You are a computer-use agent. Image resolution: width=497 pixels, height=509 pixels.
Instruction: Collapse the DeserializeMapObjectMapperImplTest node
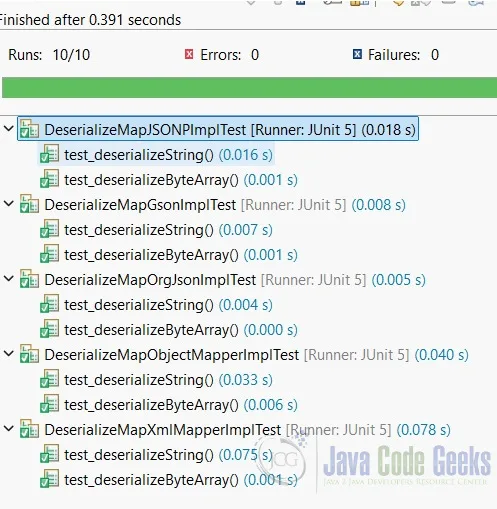[9, 353]
